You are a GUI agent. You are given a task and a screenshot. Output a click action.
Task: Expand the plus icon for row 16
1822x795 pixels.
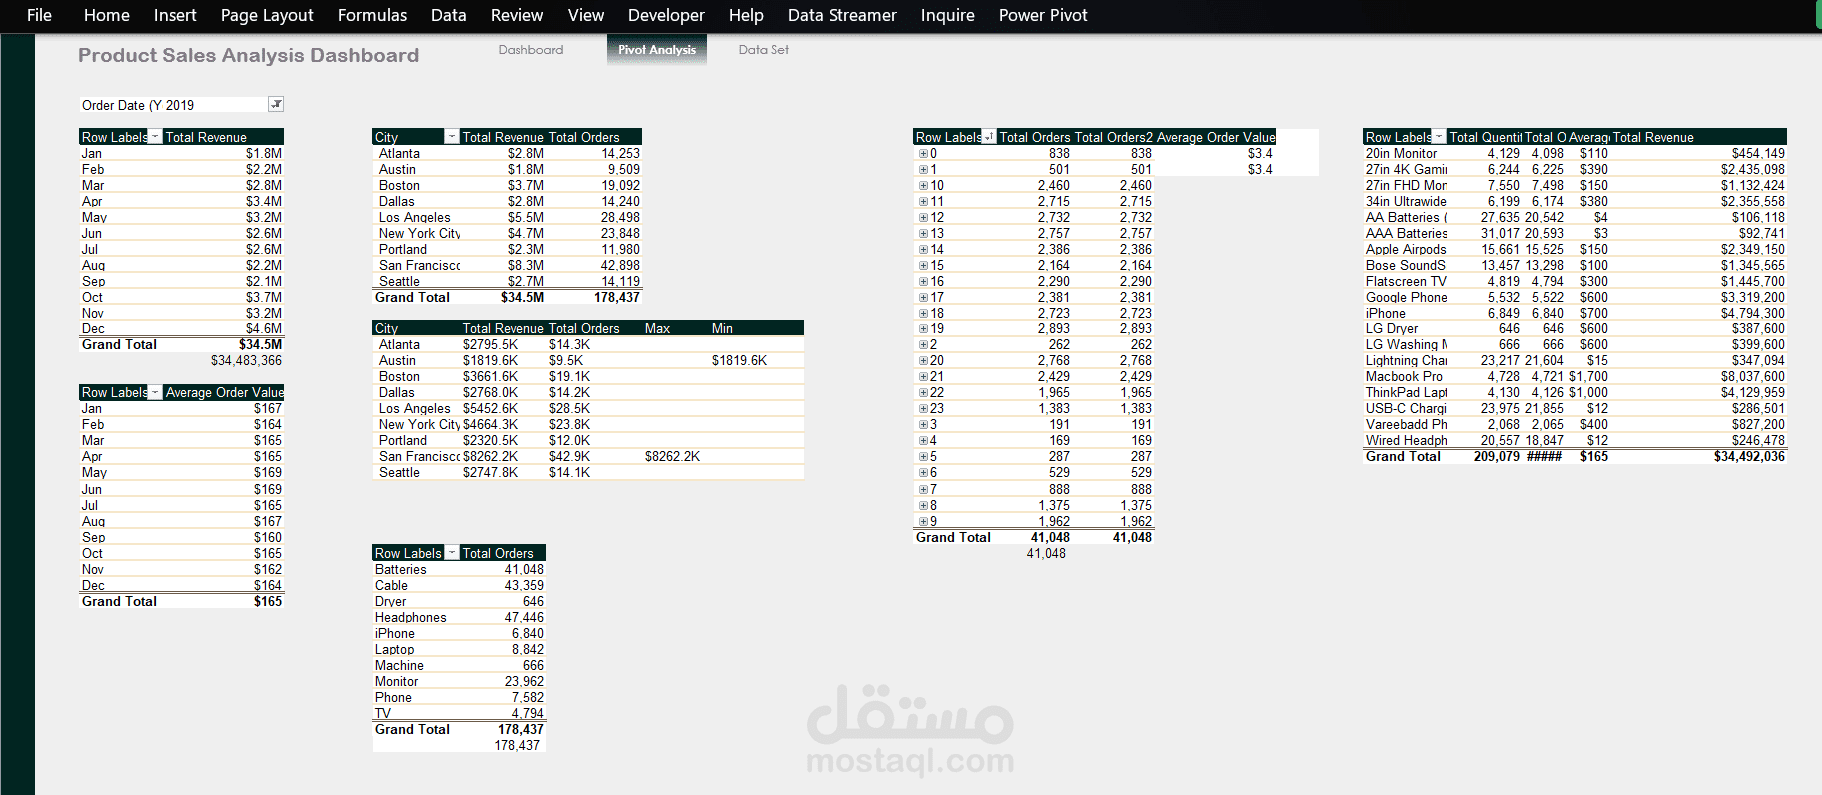pyautogui.click(x=923, y=282)
